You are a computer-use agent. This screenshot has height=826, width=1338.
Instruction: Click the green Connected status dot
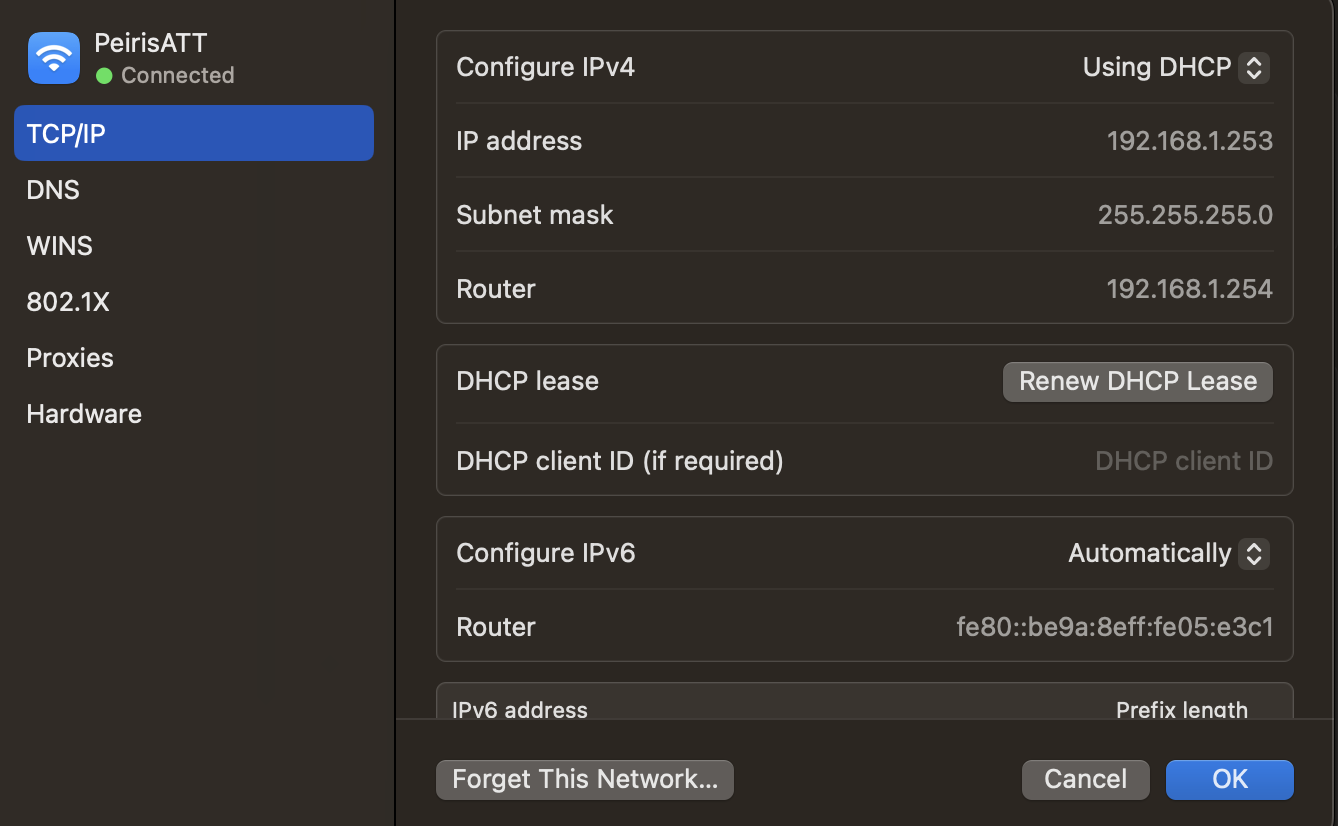click(x=103, y=76)
